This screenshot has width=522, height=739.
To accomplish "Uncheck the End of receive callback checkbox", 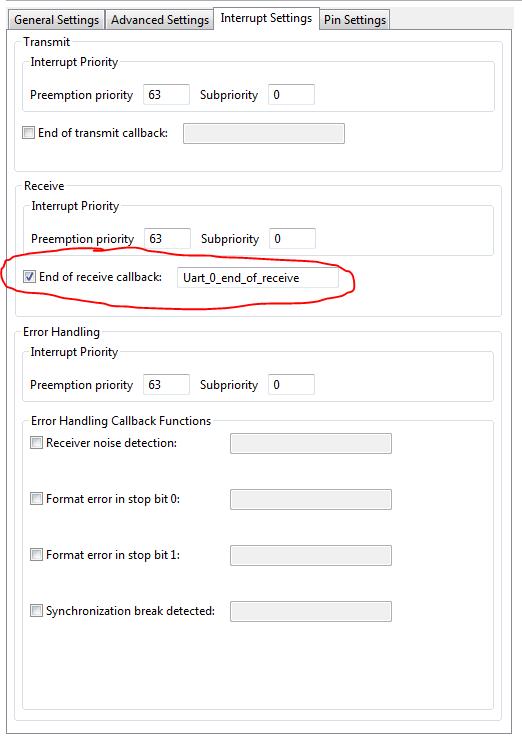I will click(30, 277).
